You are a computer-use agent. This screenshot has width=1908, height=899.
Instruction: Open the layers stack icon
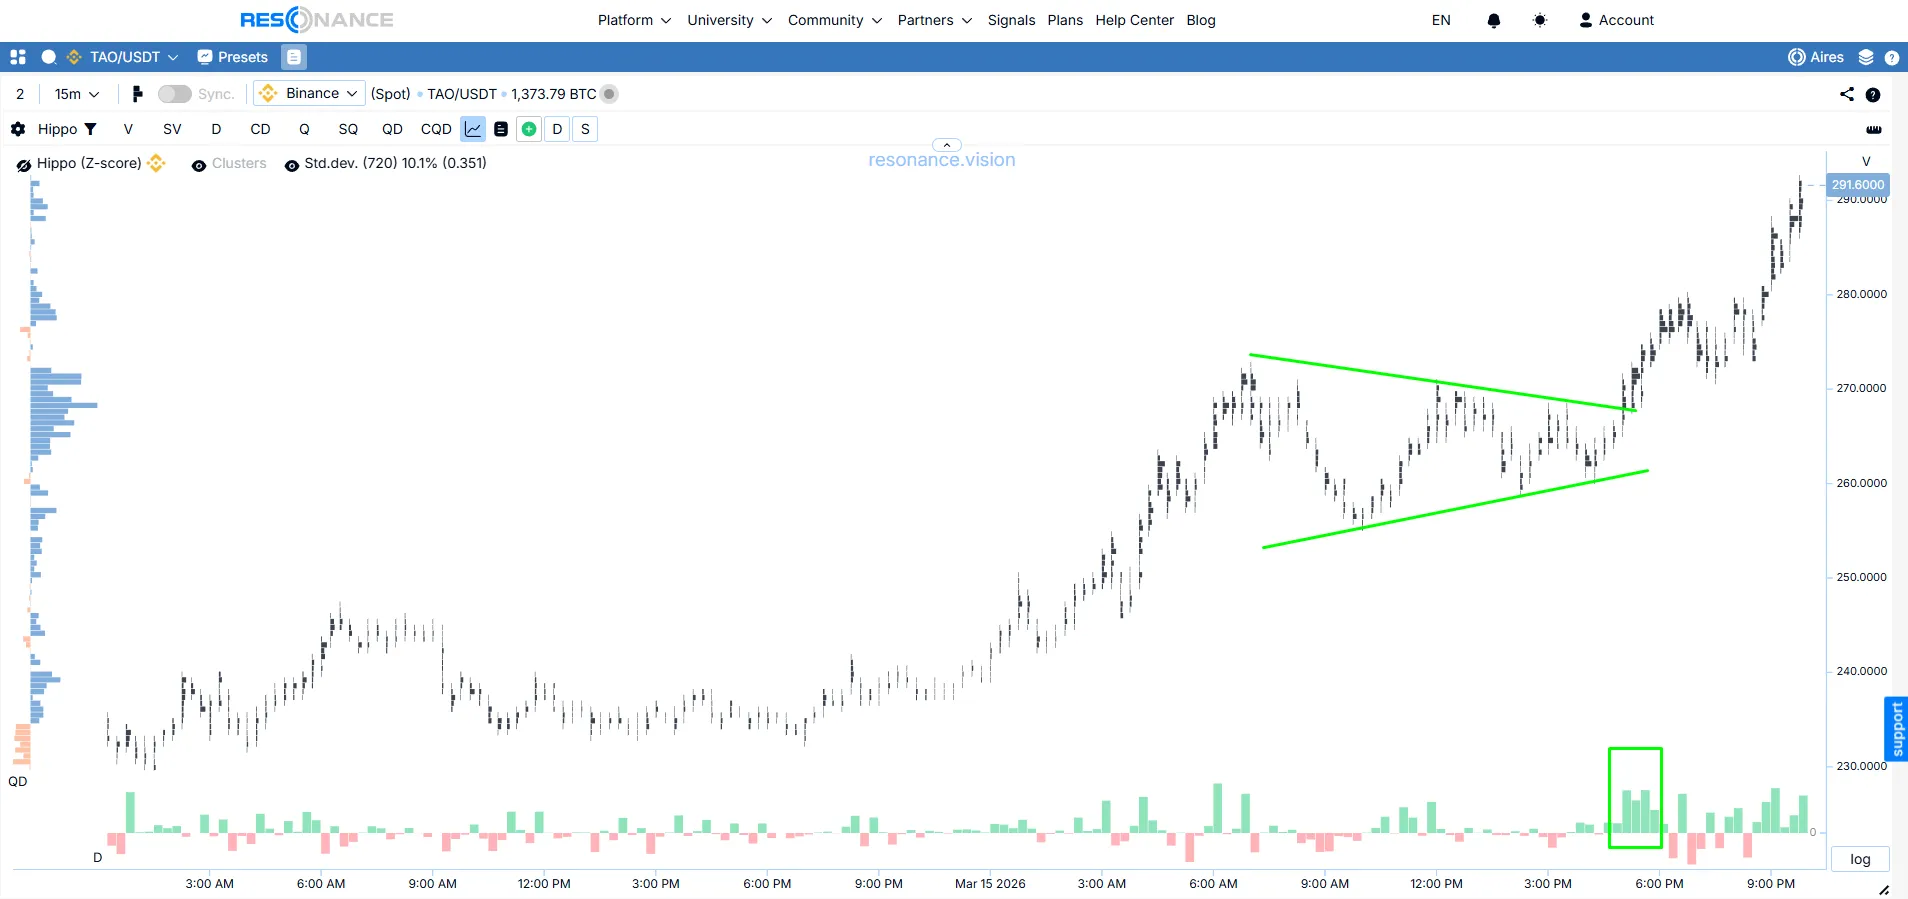pyautogui.click(x=1865, y=57)
